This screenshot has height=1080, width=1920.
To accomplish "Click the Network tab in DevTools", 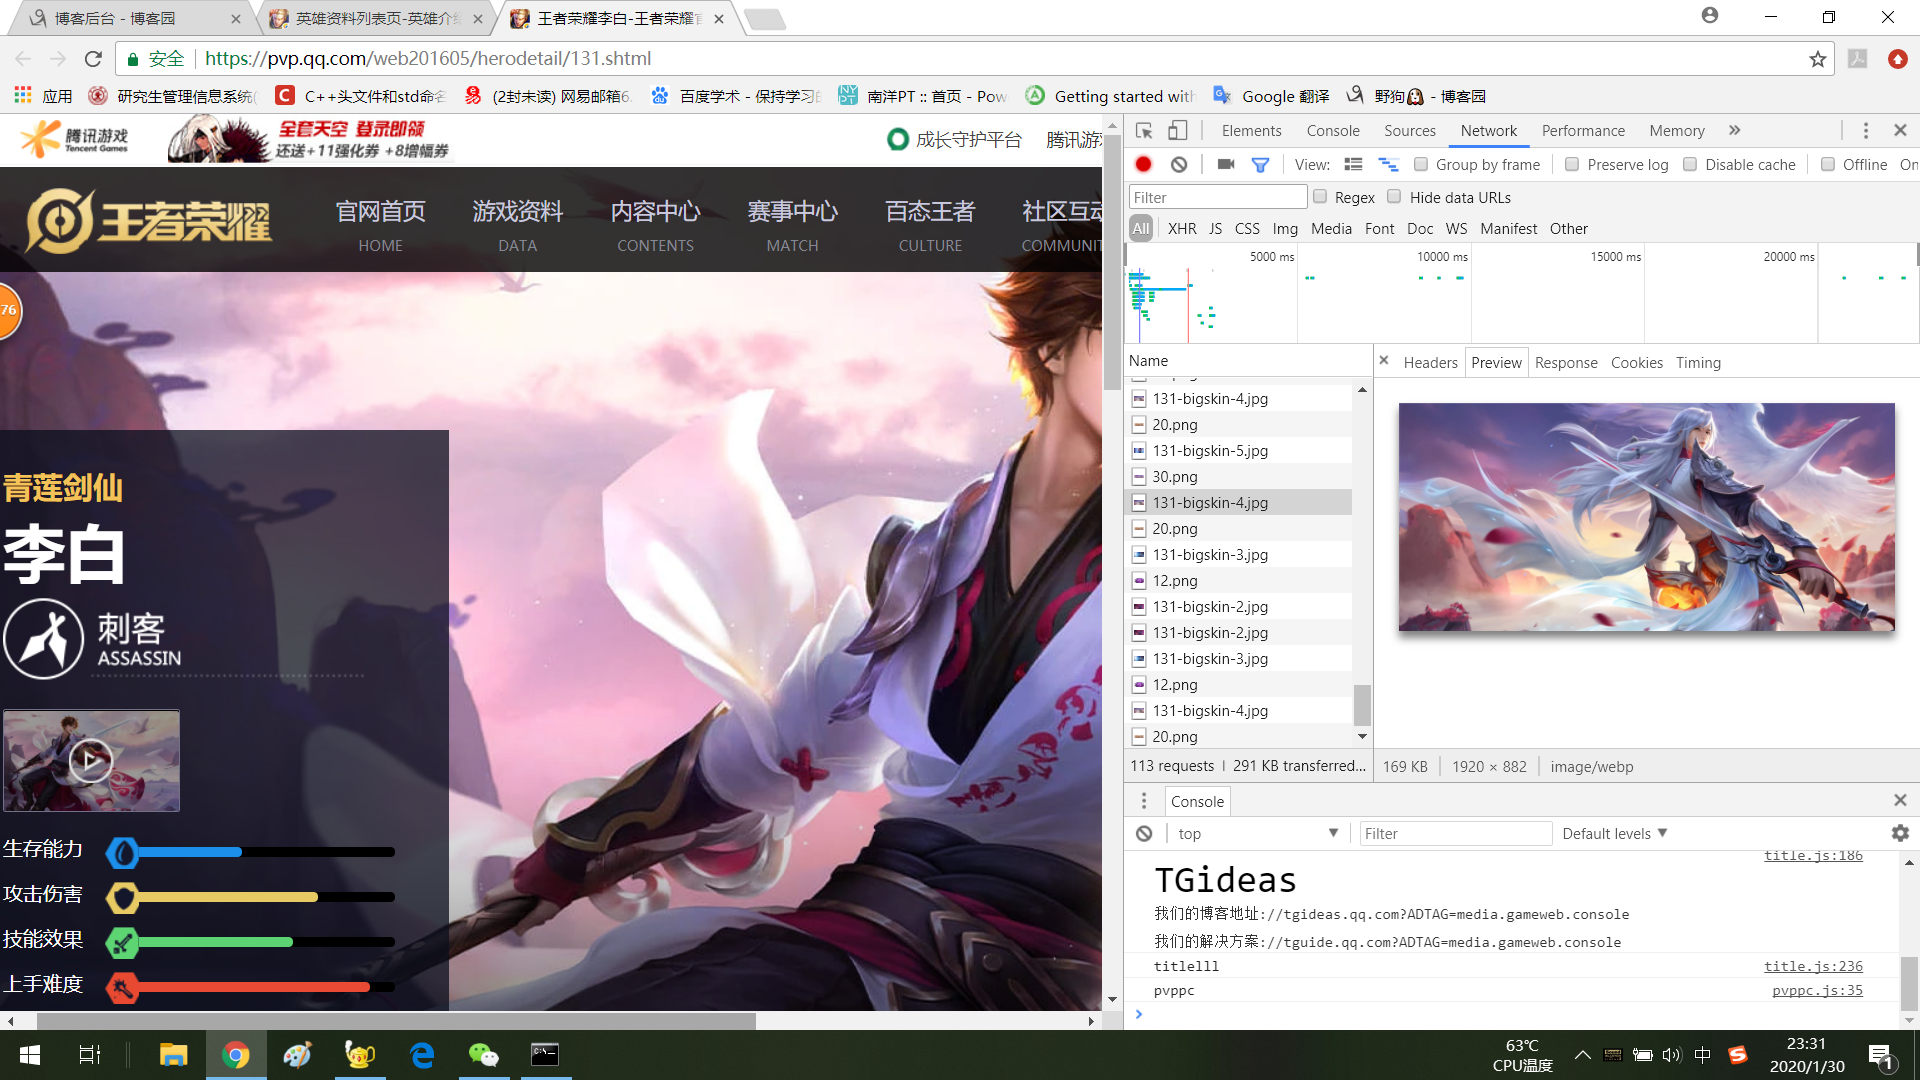I will pyautogui.click(x=1487, y=129).
